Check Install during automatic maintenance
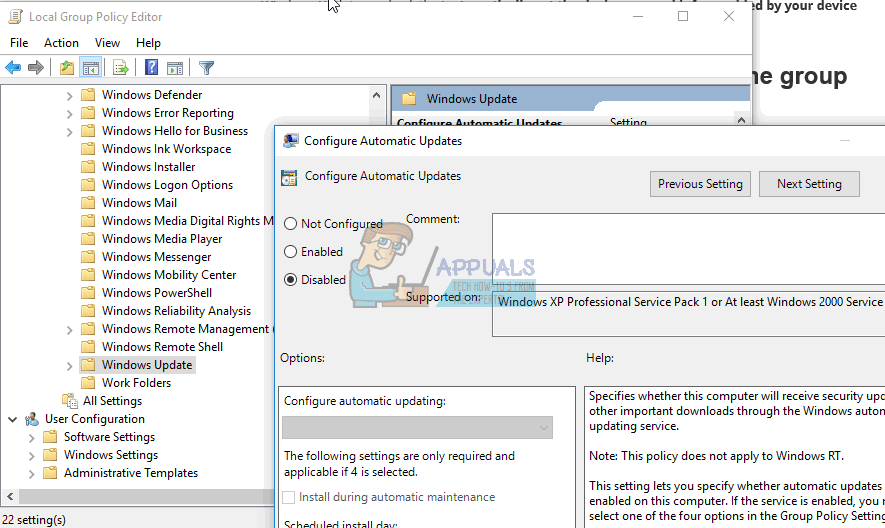Screen dimensions: 885x528 click(x=288, y=497)
